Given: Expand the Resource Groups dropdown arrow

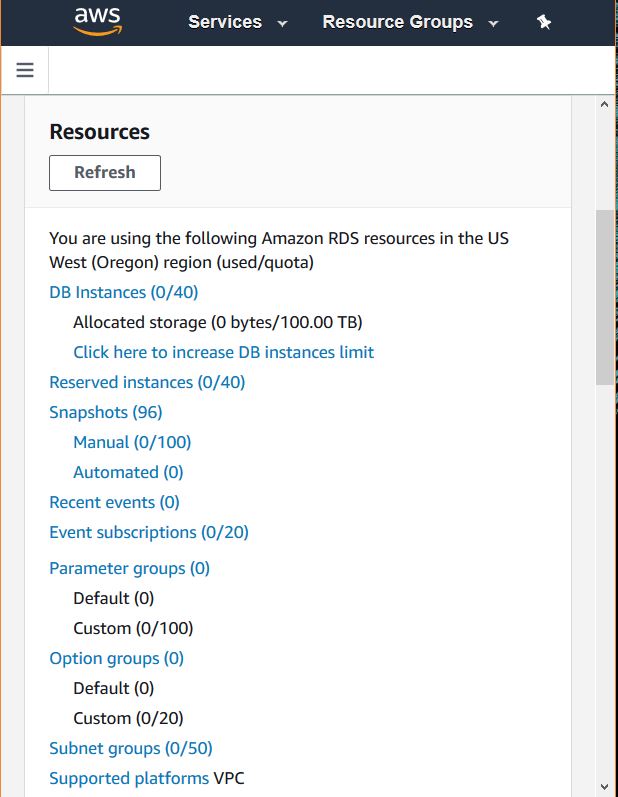Looking at the screenshot, I should pyautogui.click(x=493, y=23).
